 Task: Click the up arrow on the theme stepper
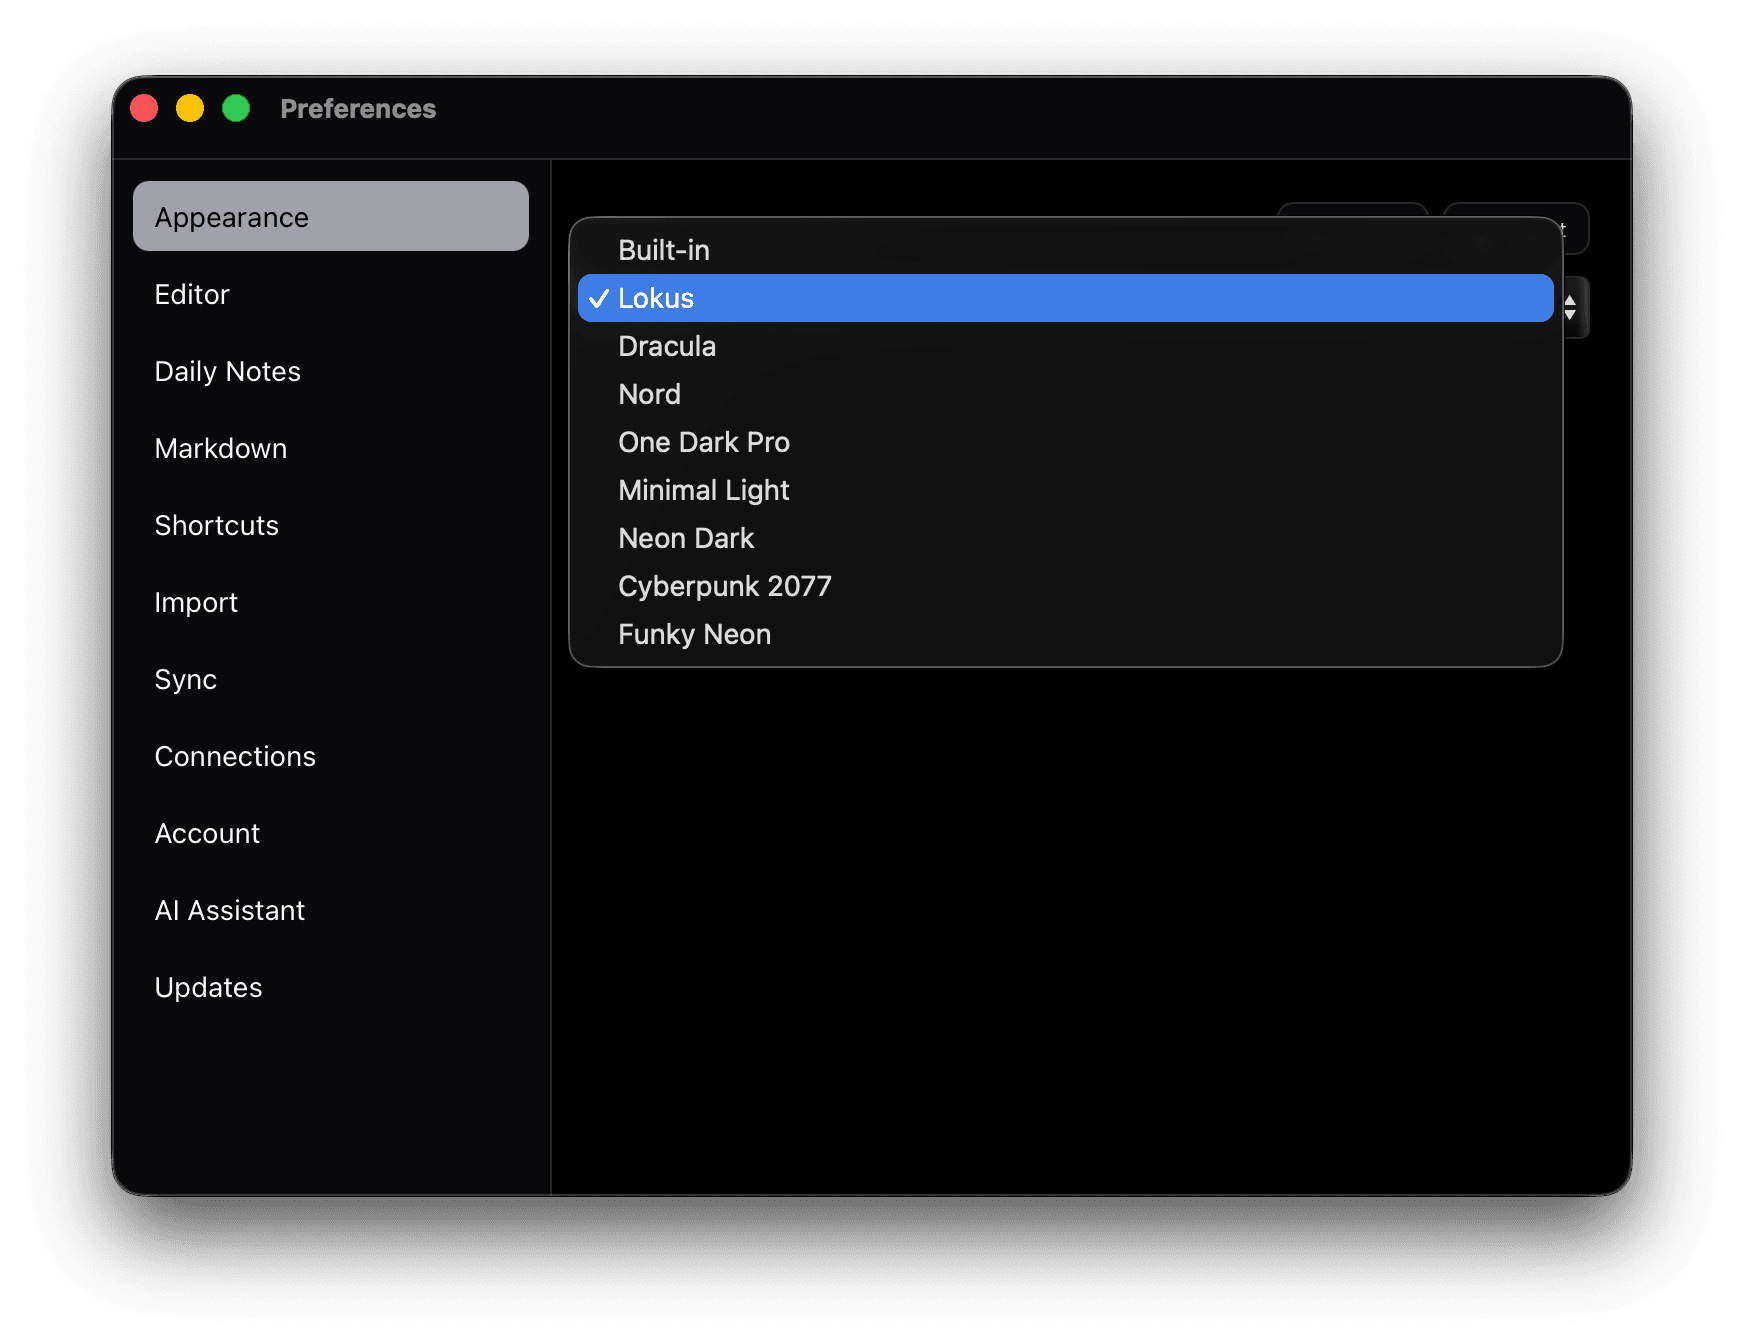tap(1571, 299)
